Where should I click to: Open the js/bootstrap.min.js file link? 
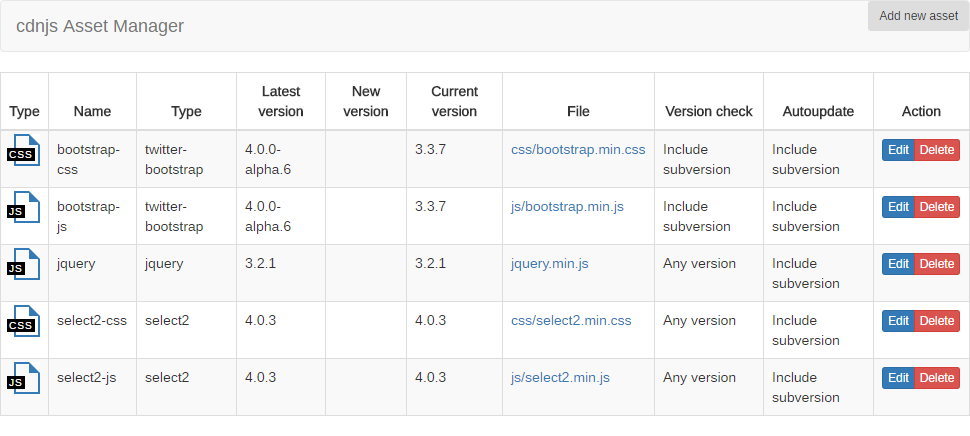[567, 207]
